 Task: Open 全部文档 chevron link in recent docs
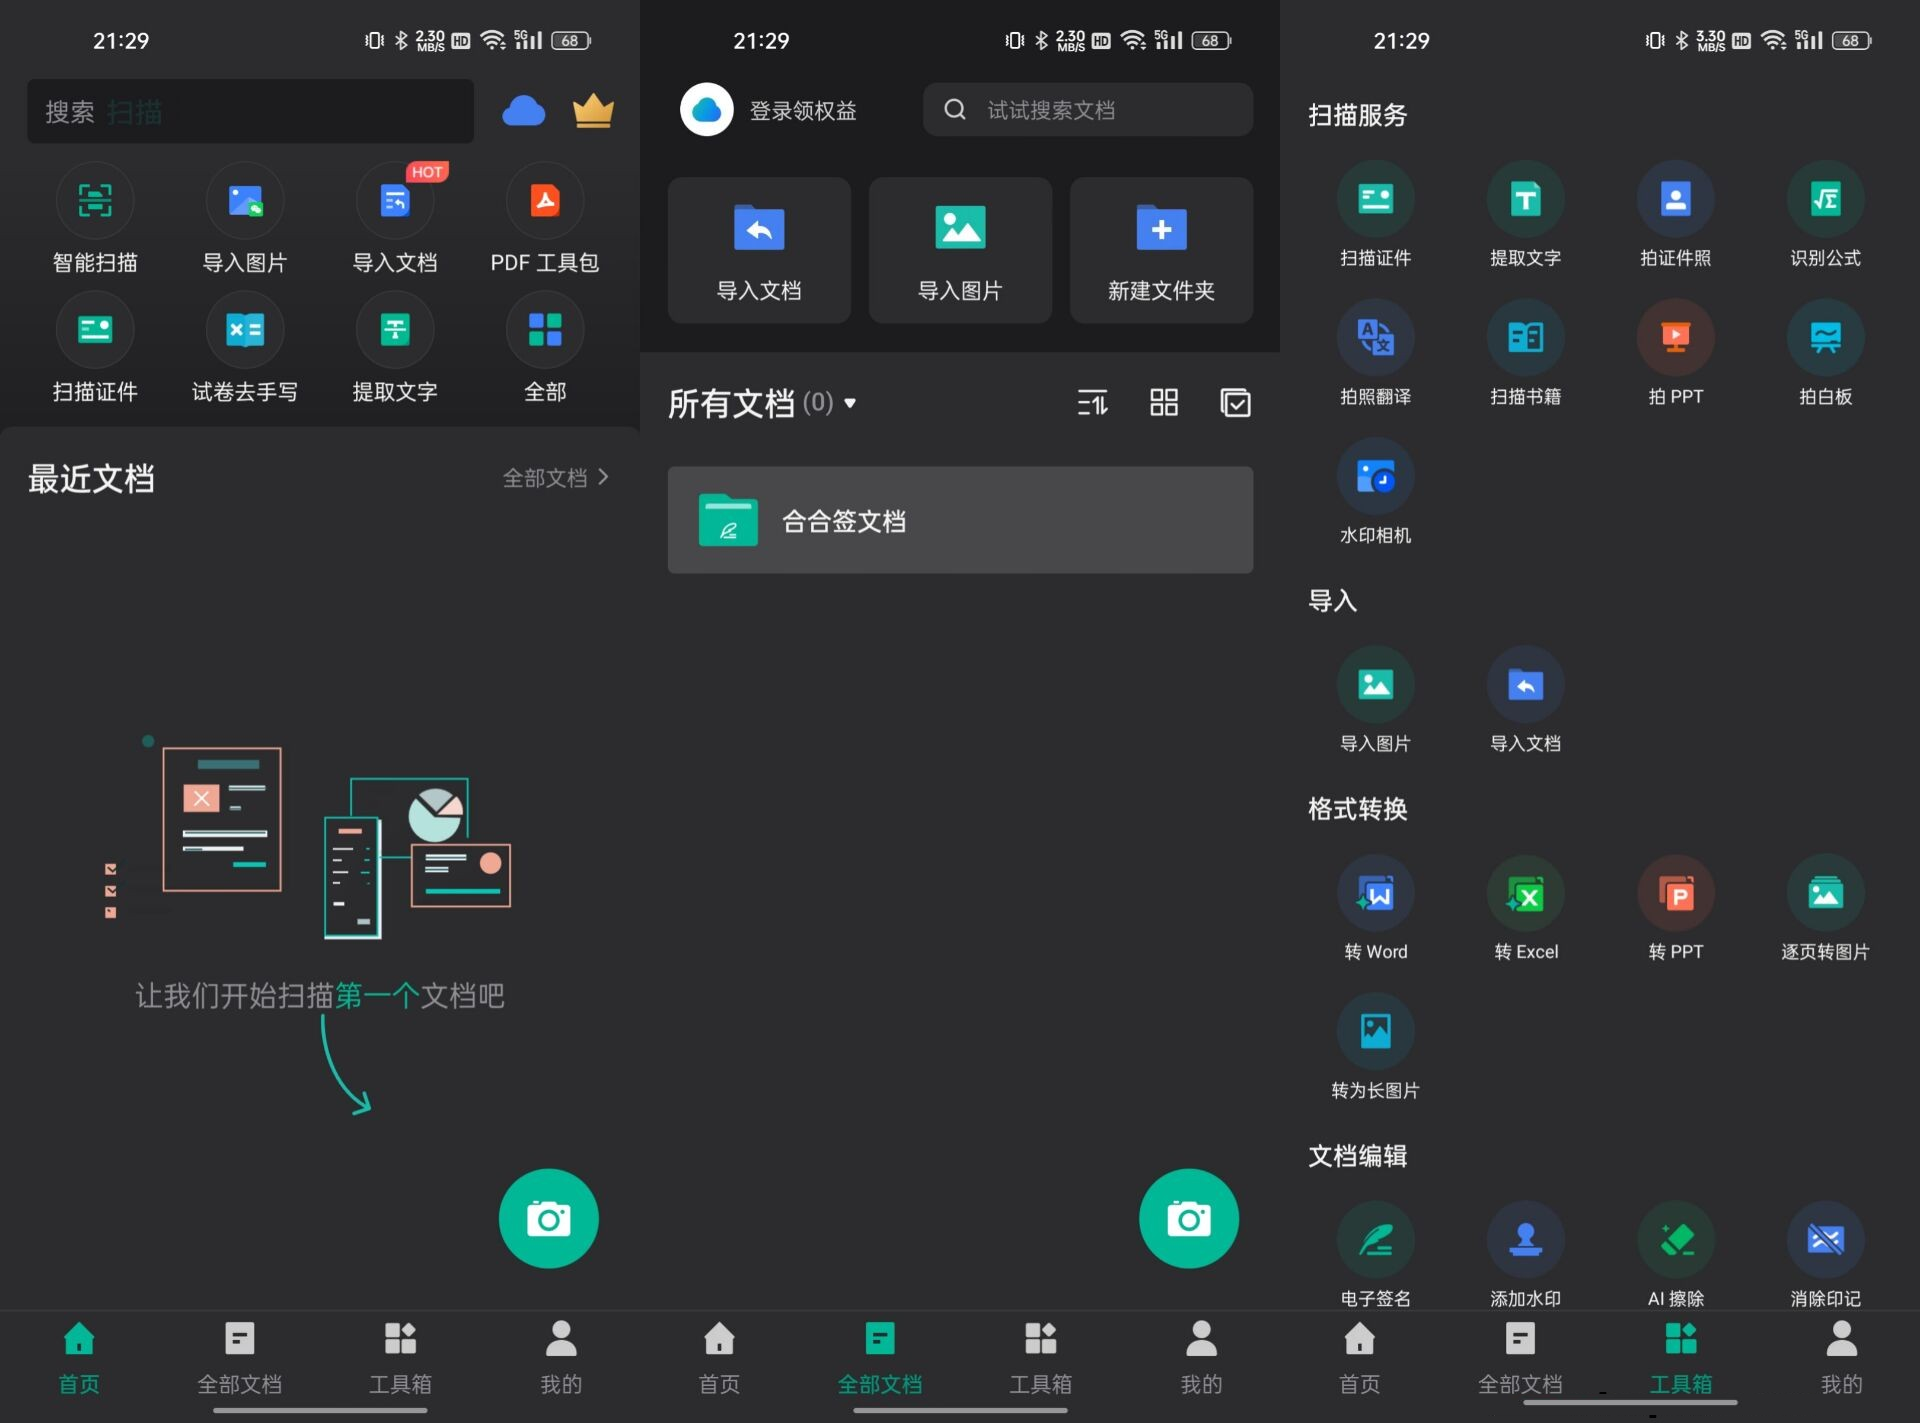click(x=556, y=478)
